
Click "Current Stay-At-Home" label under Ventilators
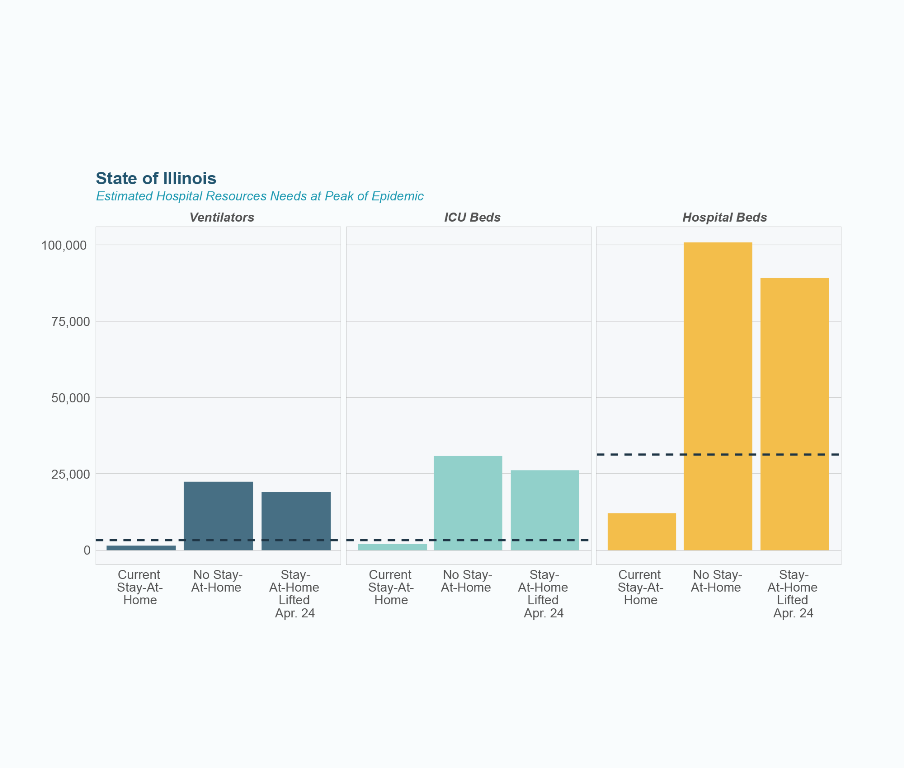click(x=139, y=587)
